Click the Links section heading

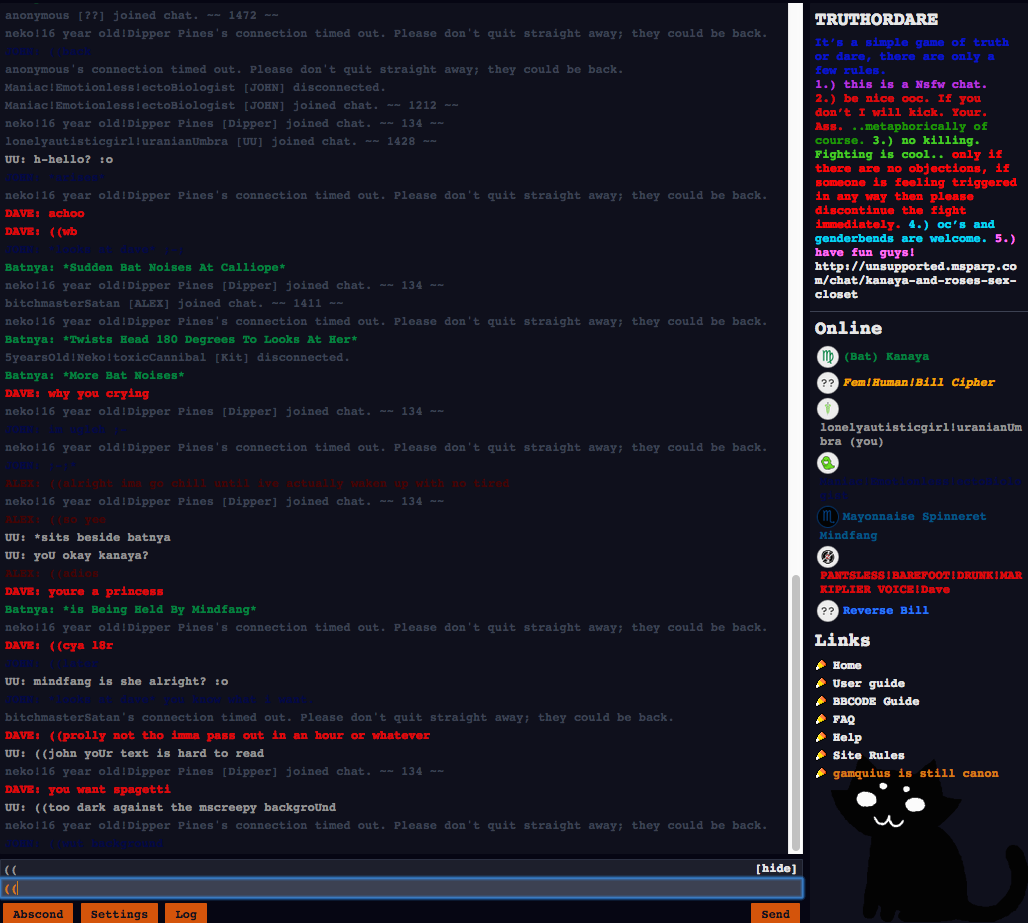tap(842, 640)
